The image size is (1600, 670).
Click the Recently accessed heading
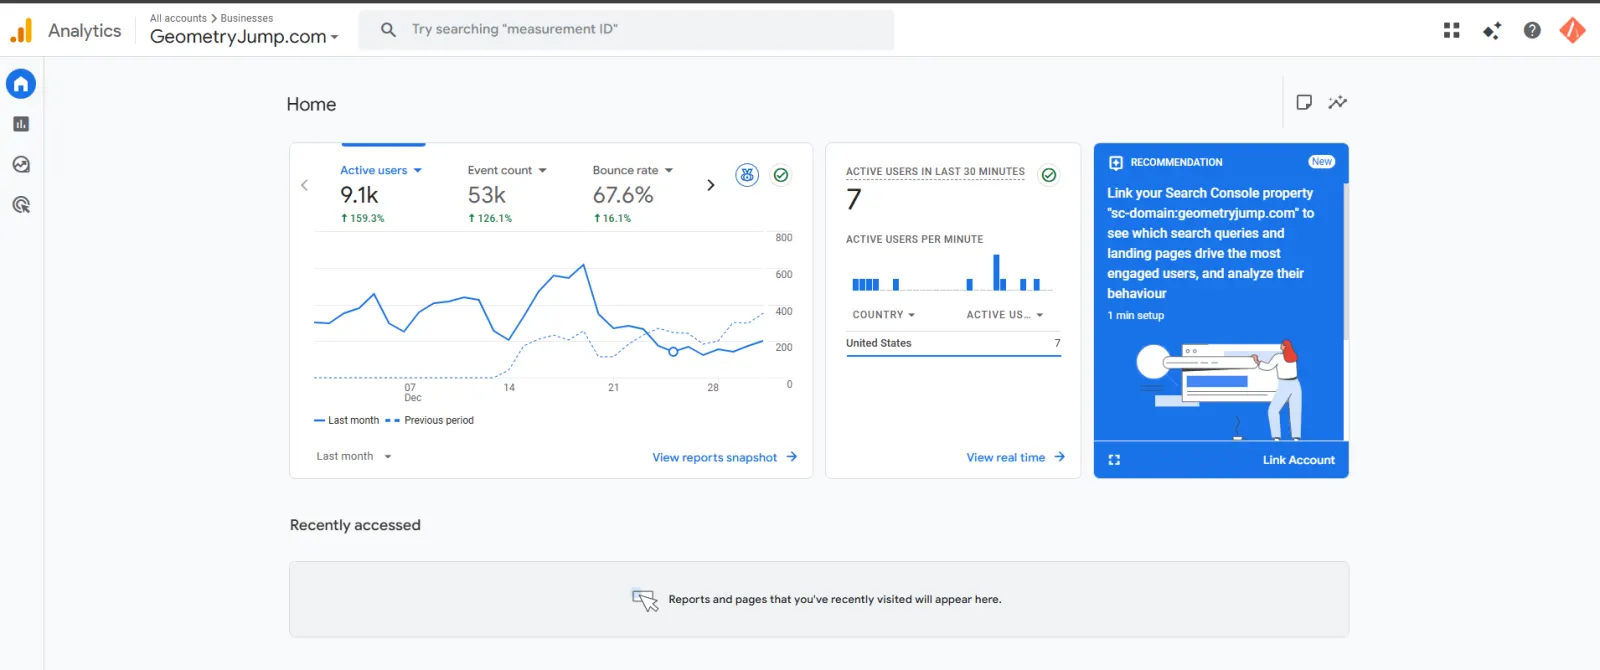point(355,525)
